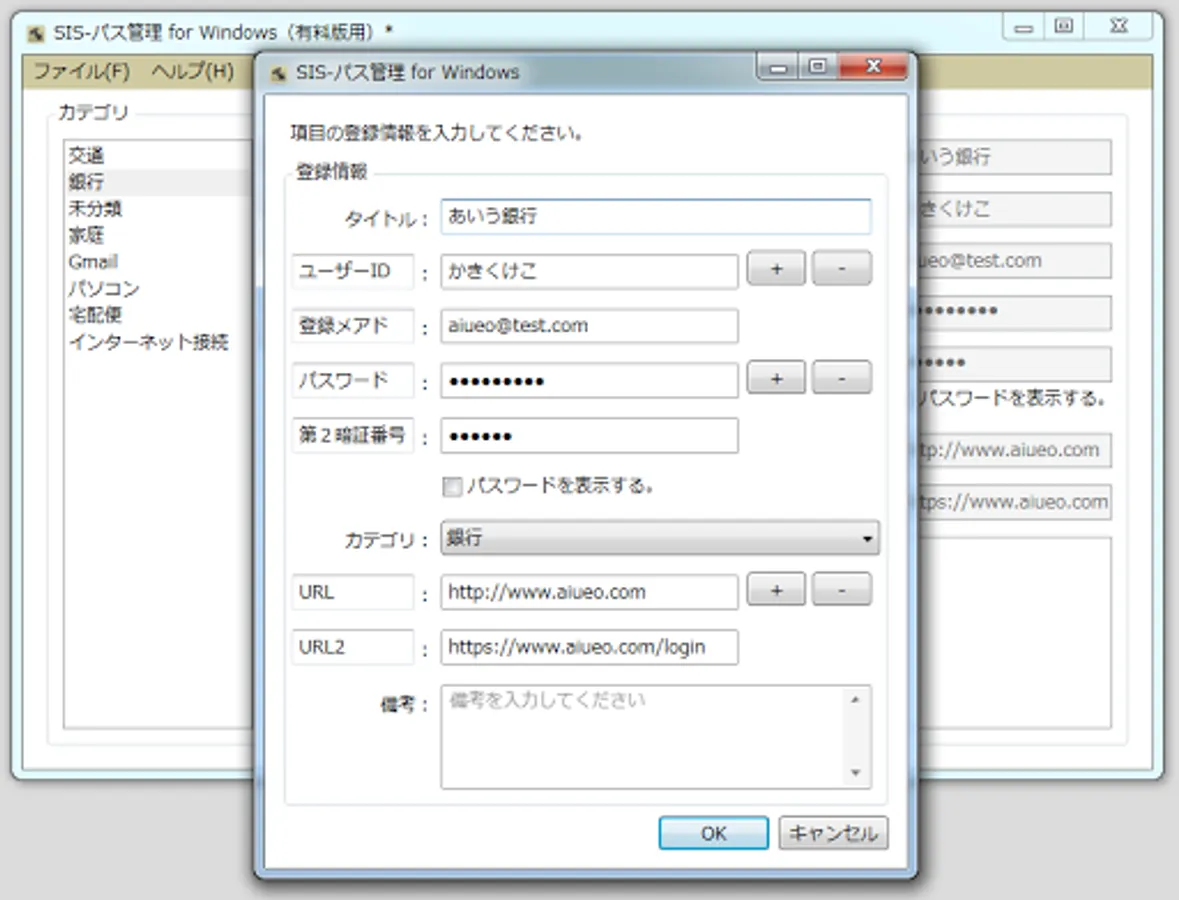Edit the ユーザーID label box
This screenshot has width=1179, height=900.
353,271
